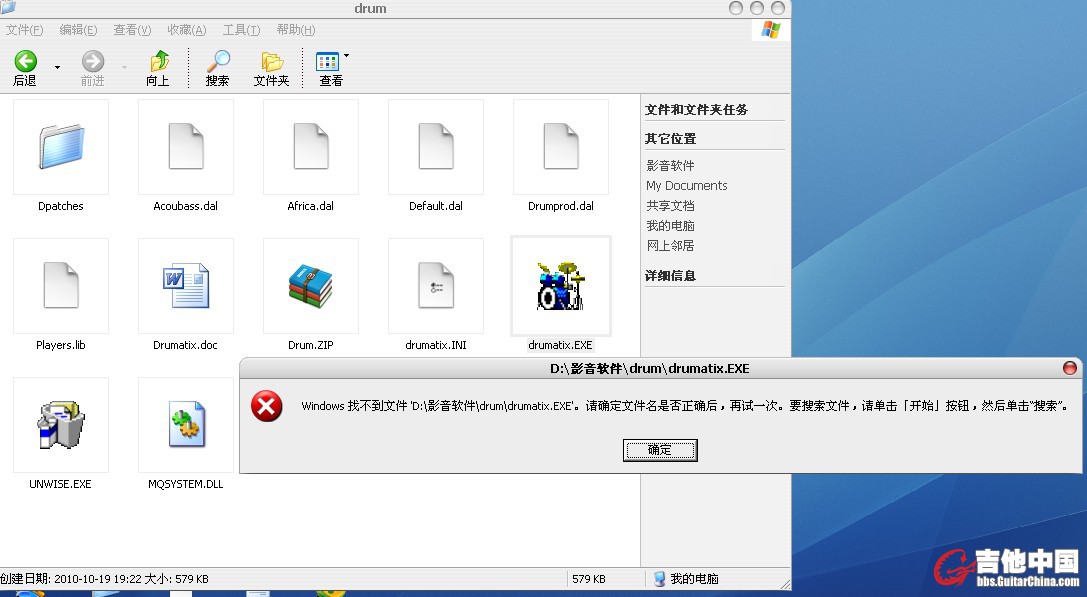This screenshot has width=1087, height=597.
Task: Open the My Documents link
Action: pos(686,186)
